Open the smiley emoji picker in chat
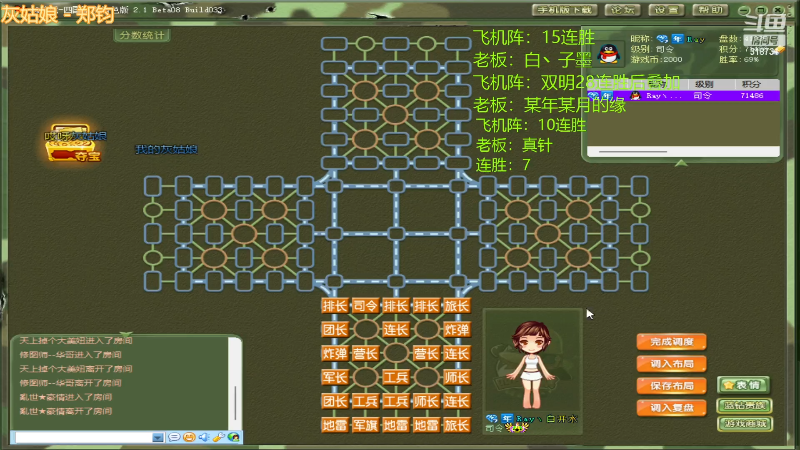 click(189, 437)
